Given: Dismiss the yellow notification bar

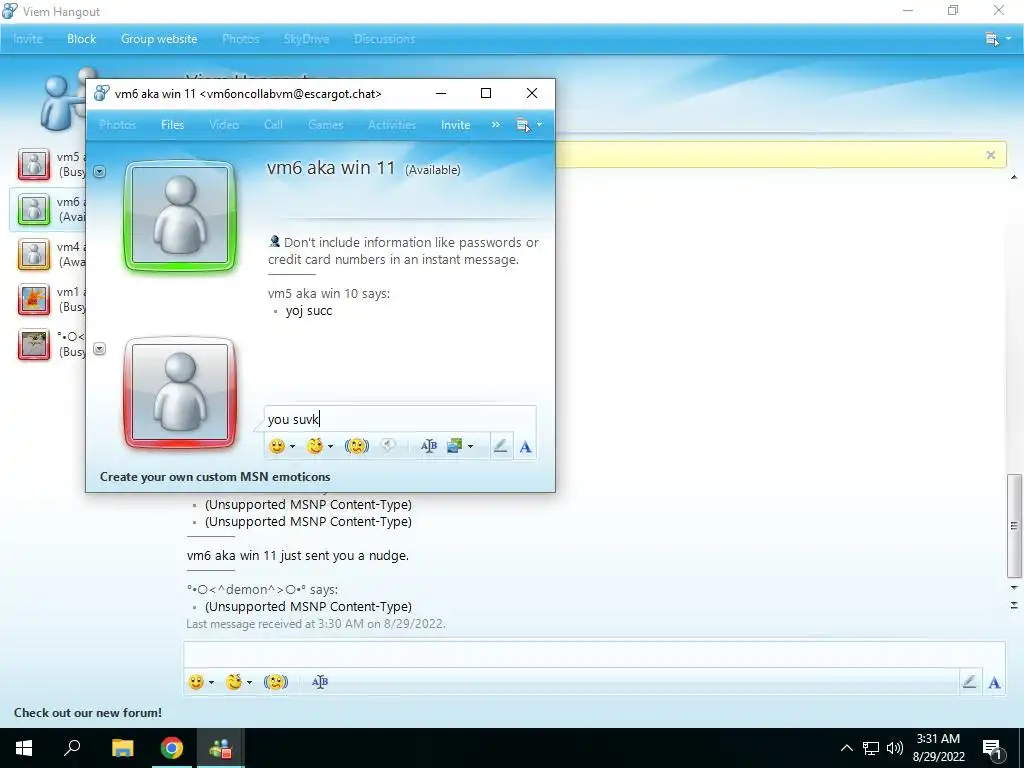Looking at the screenshot, I should 991,155.
